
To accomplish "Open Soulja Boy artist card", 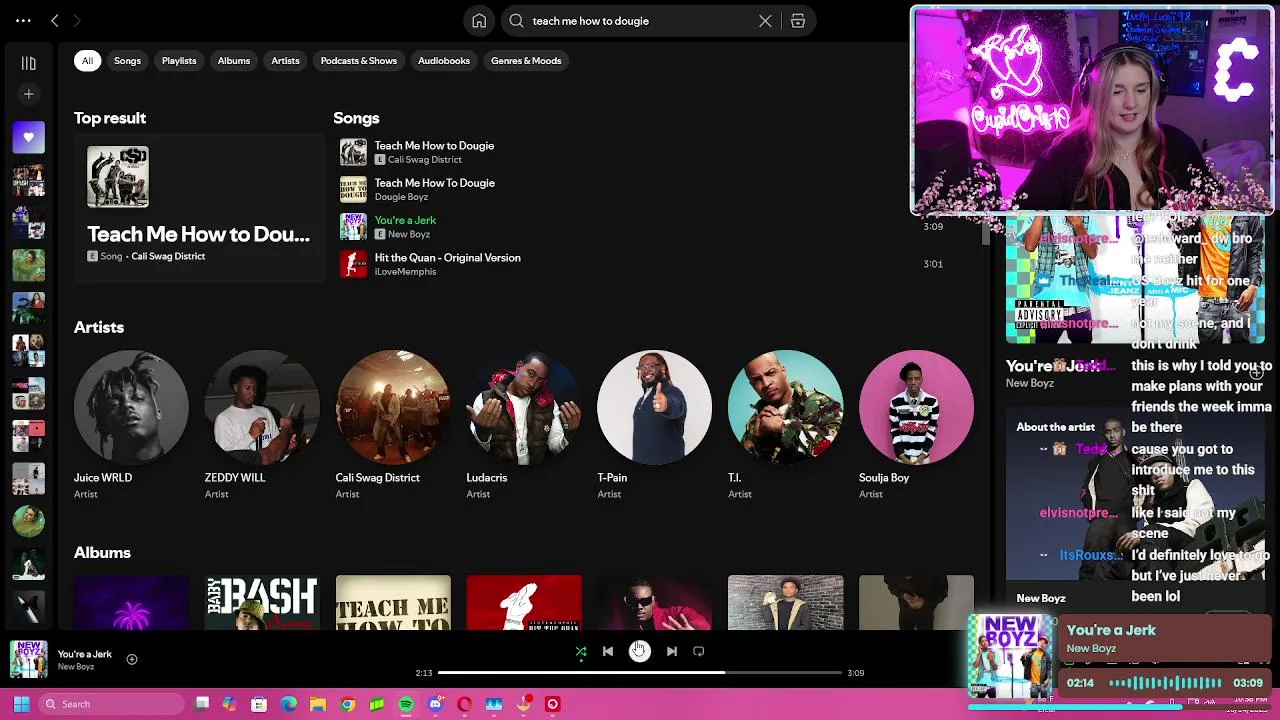I will (916, 425).
